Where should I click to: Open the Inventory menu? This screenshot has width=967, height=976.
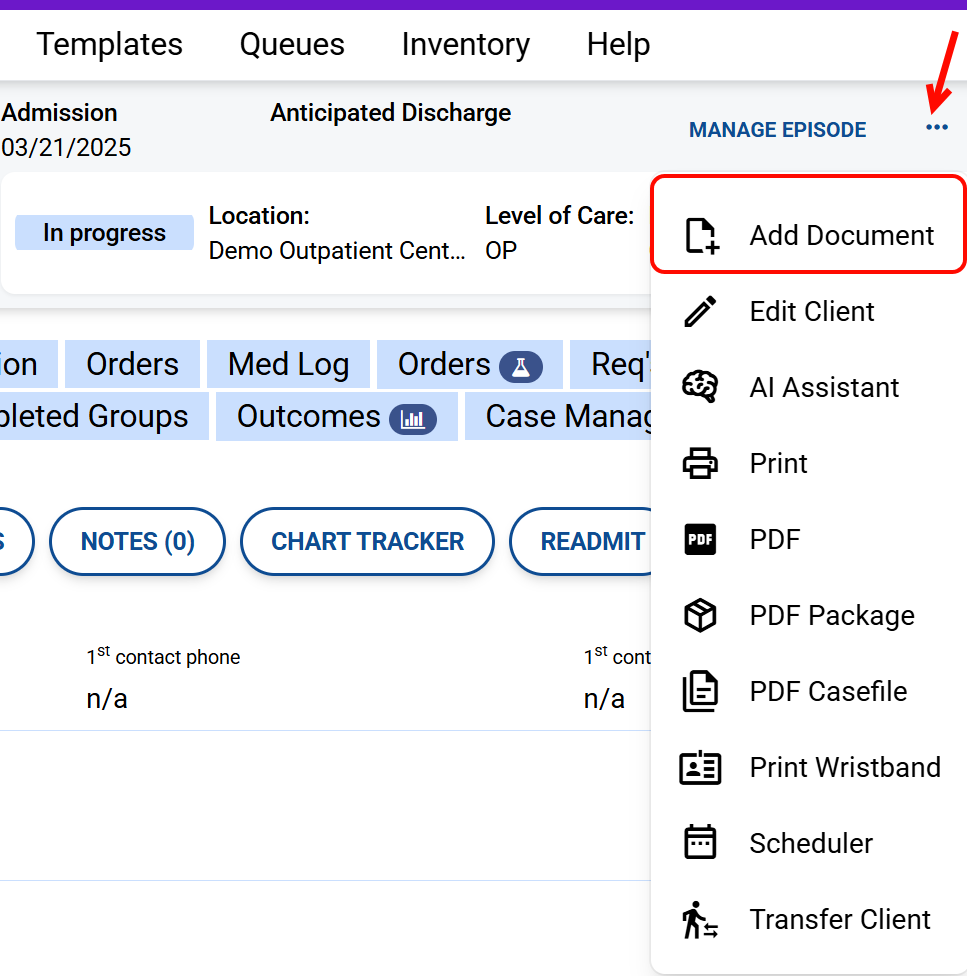coord(465,45)
